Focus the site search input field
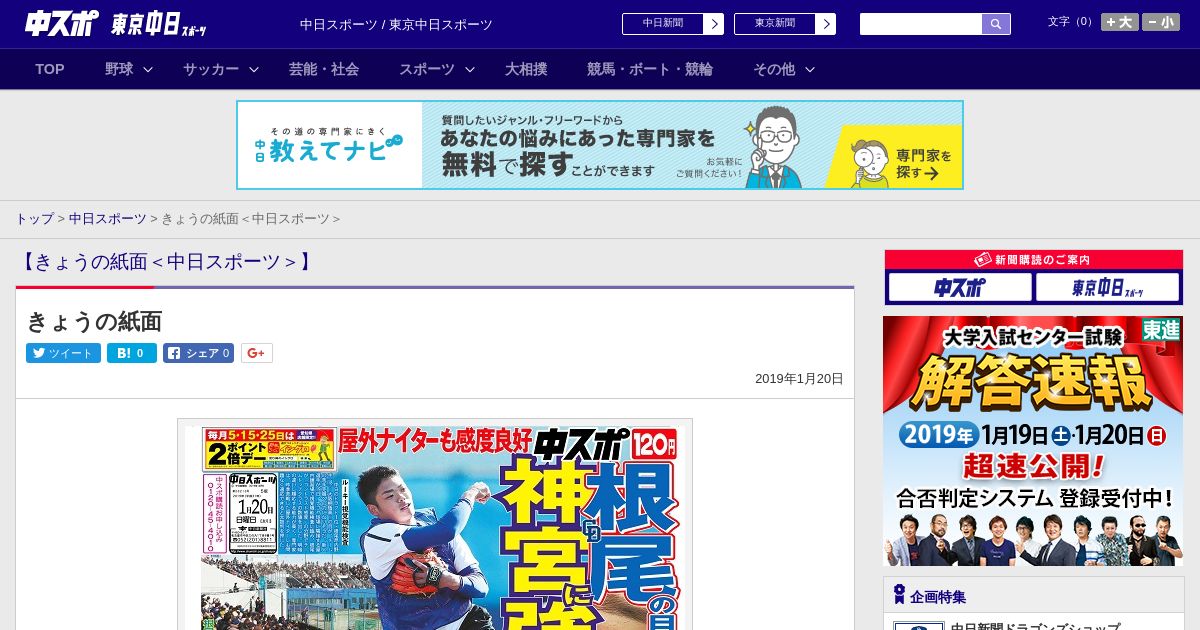Viewport: 1200px width, 630px height. coord(921,24)
